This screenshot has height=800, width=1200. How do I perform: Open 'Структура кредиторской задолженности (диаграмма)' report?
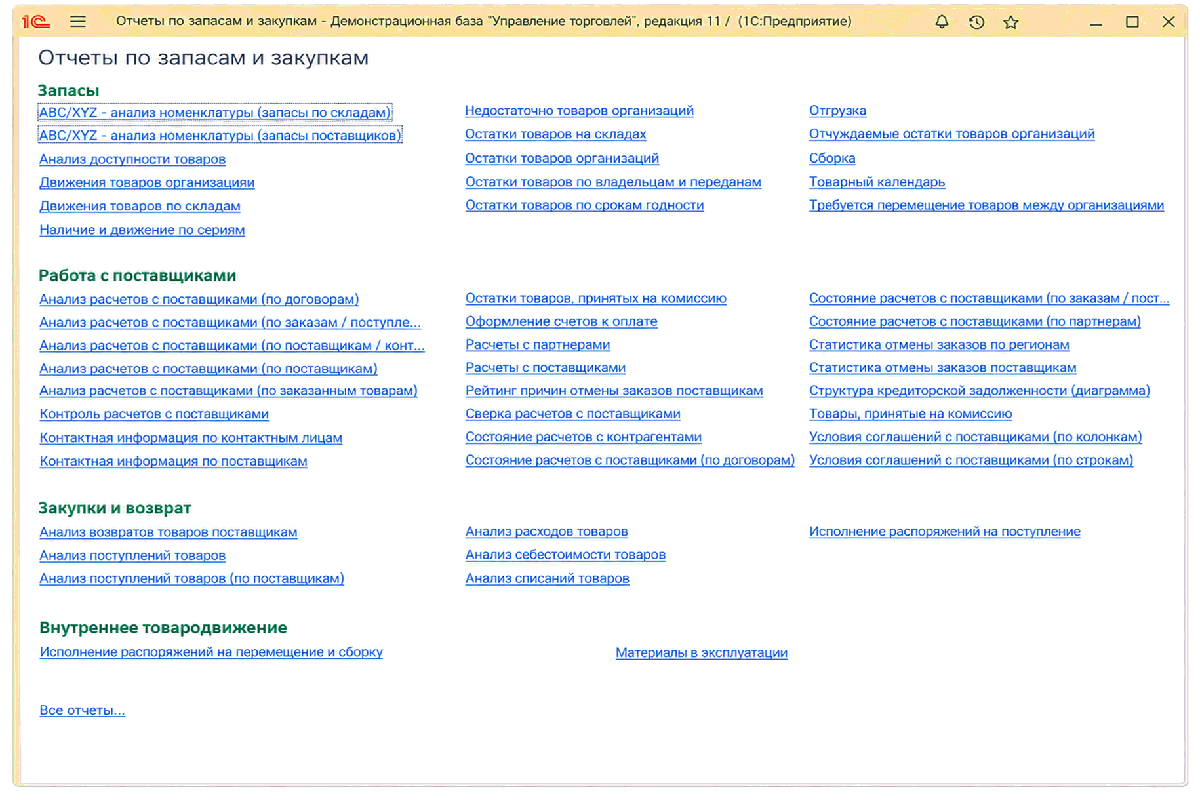point(980,391)
